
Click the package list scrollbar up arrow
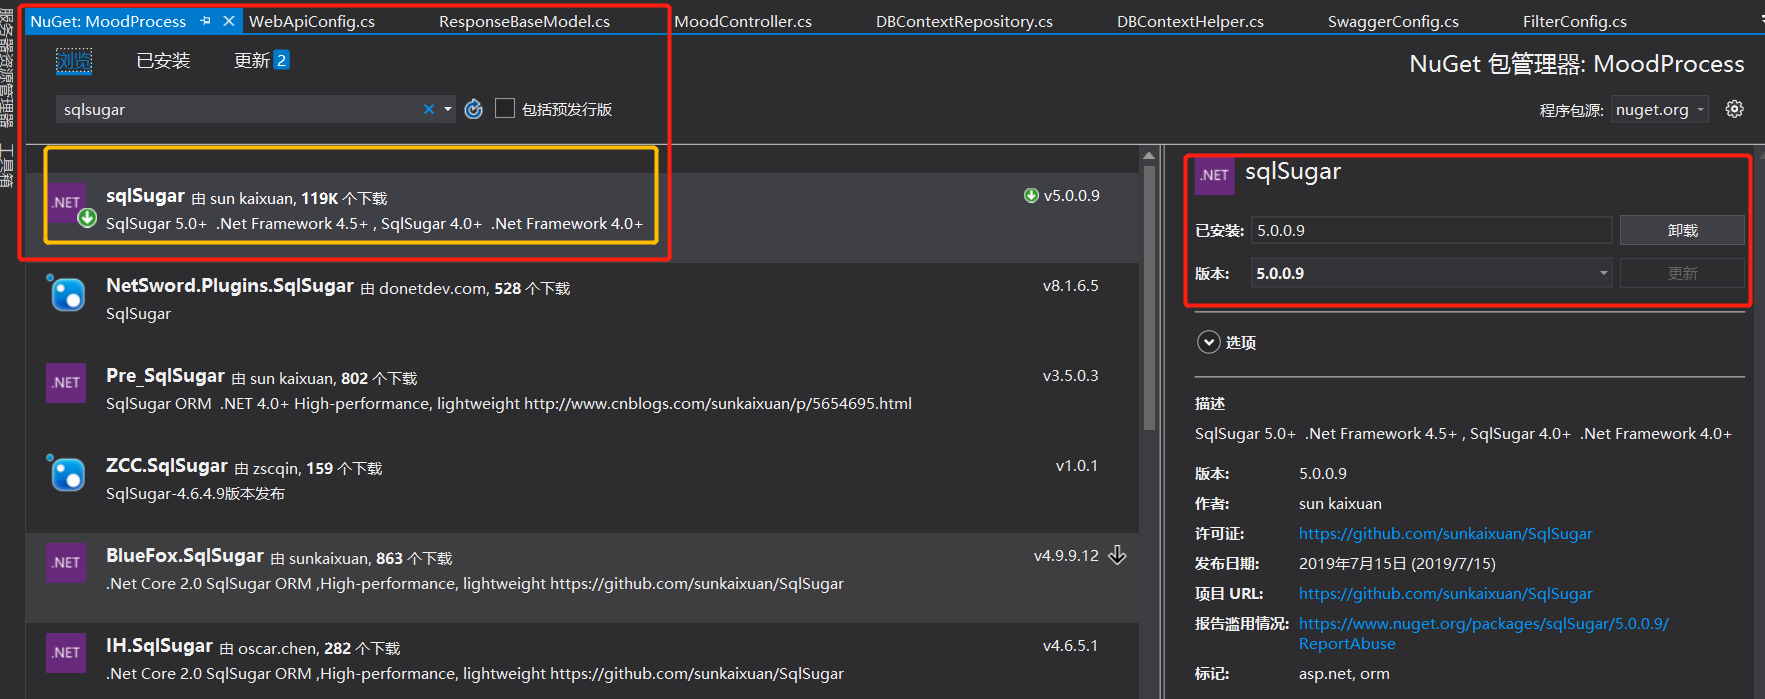tap(1149, 155)
